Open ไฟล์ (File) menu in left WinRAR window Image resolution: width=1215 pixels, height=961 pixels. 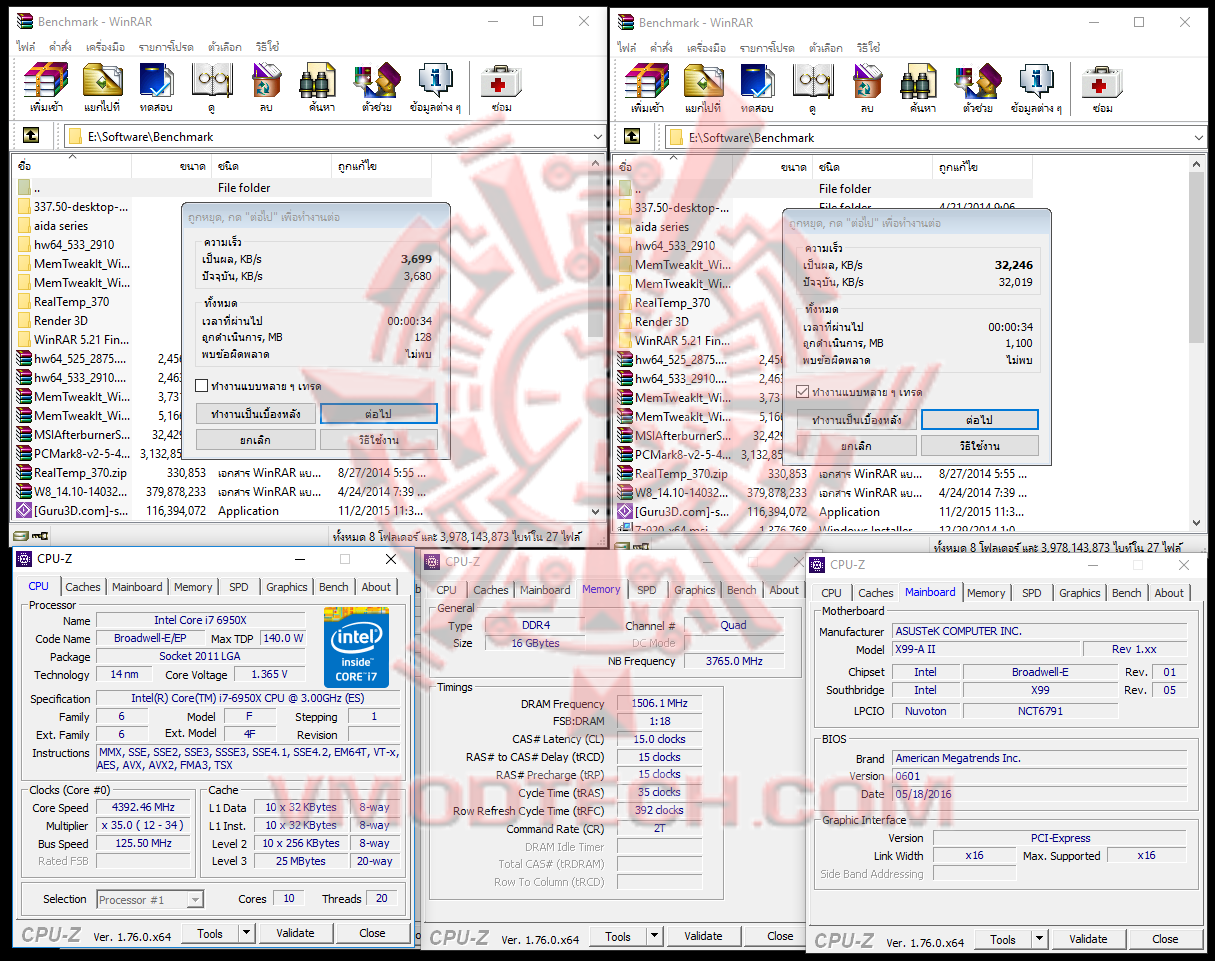click(26, 47)
